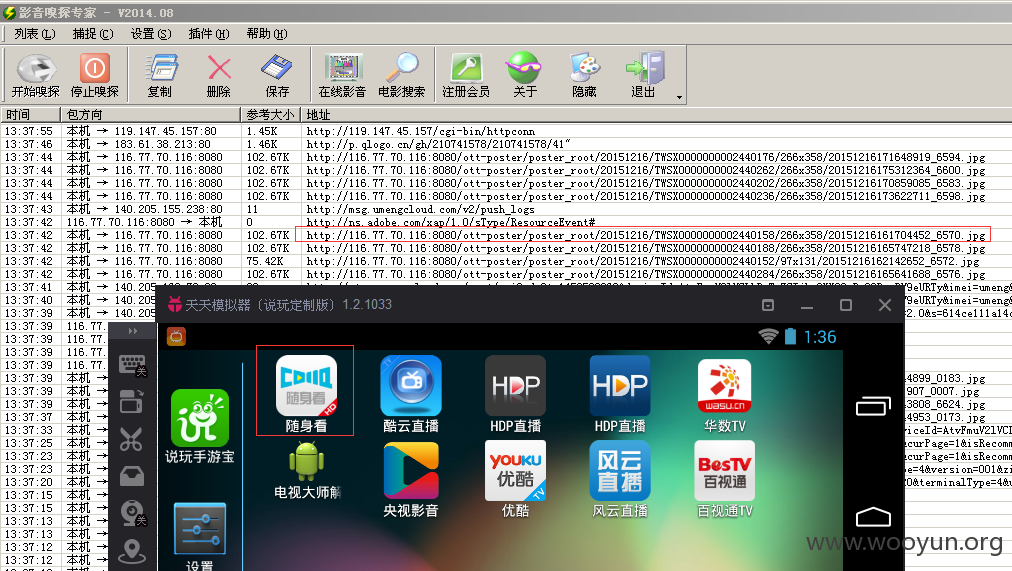1012x571 pixels.
Task: Open emulator title bar dropdown menu button
Action: (x=768, y=305)
